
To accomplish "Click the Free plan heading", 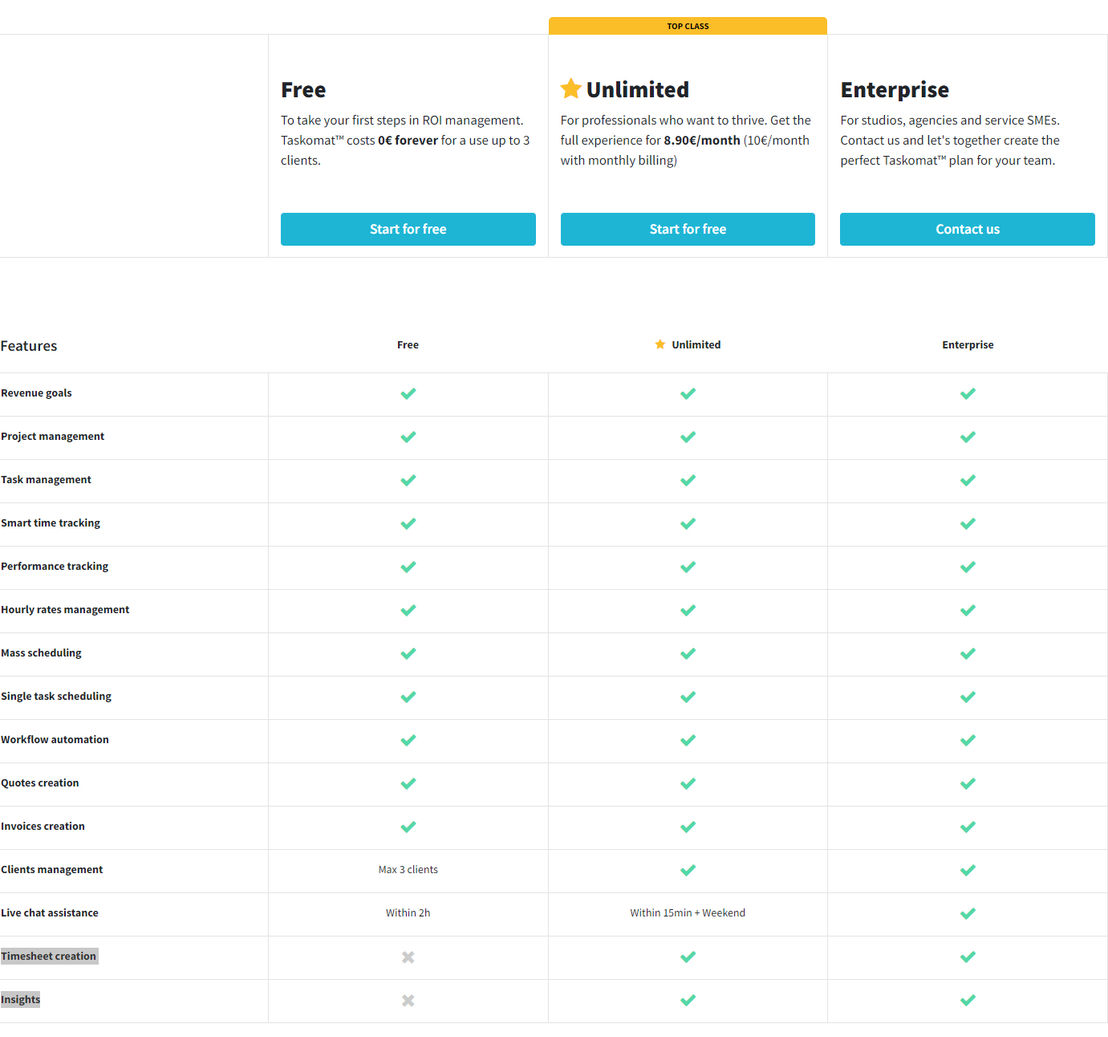I will tap(303, 90).
